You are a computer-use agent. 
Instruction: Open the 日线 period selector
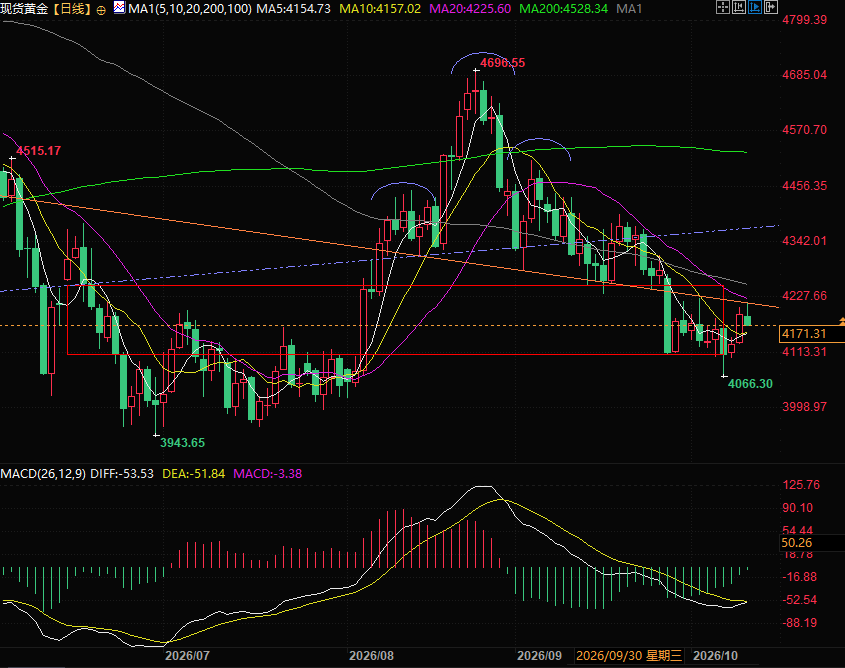pyautogui.click(x=72, y=9)
